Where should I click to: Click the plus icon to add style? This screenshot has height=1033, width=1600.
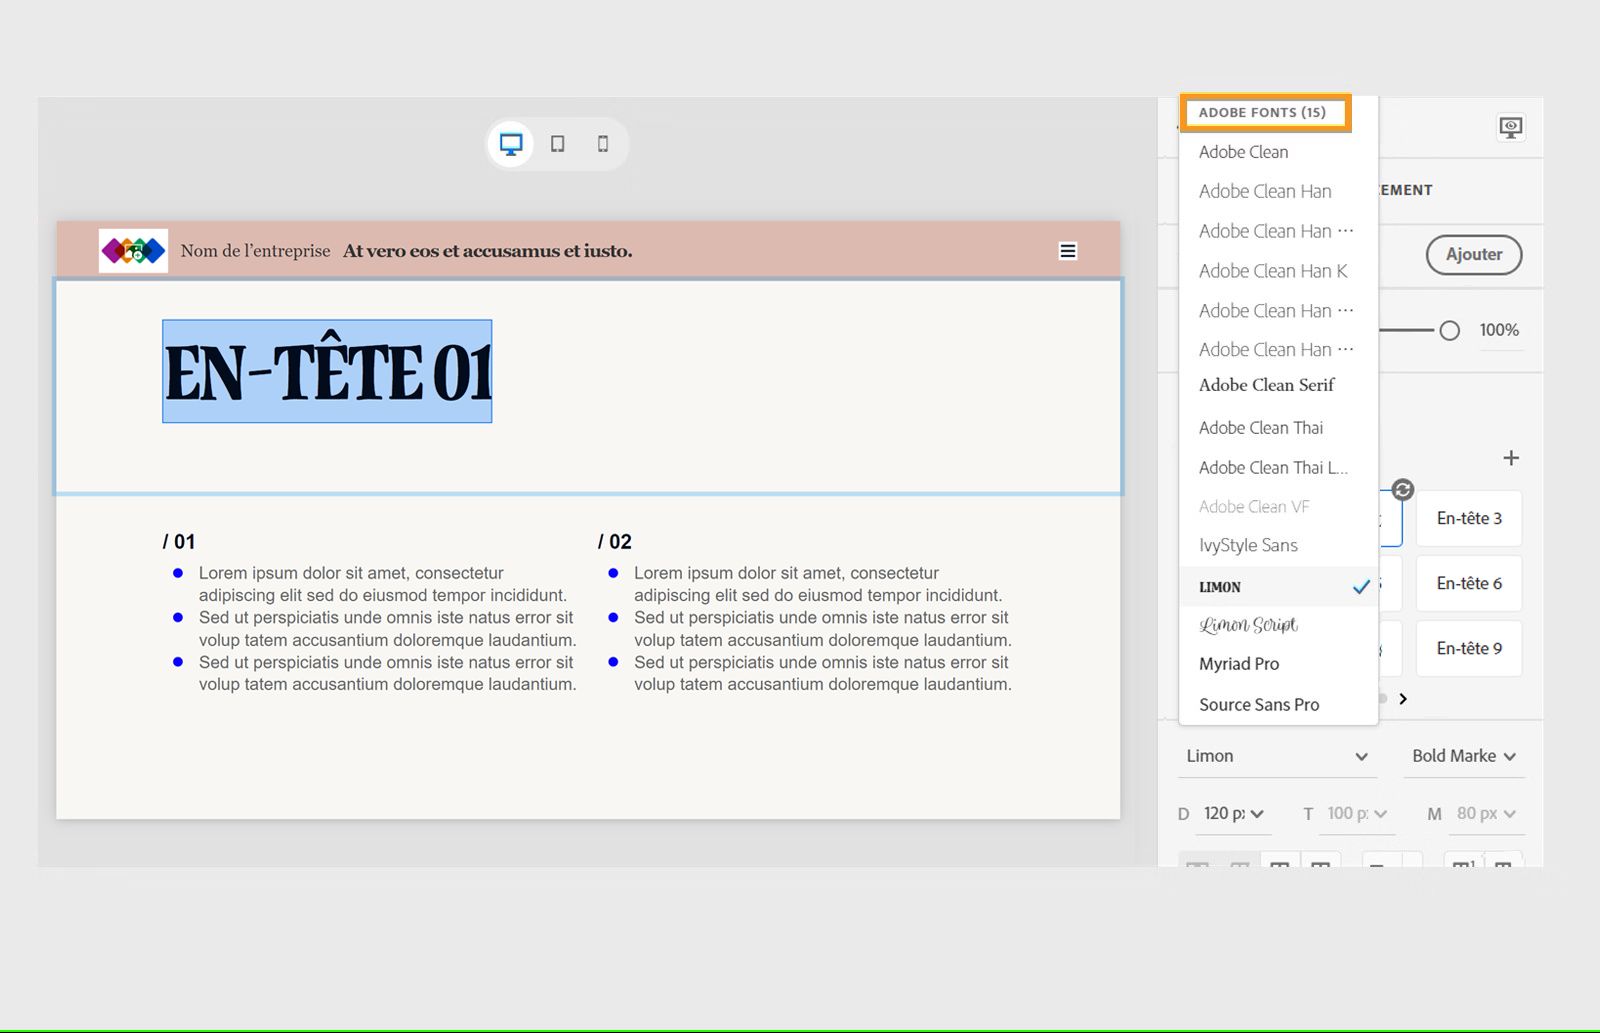1511,458
